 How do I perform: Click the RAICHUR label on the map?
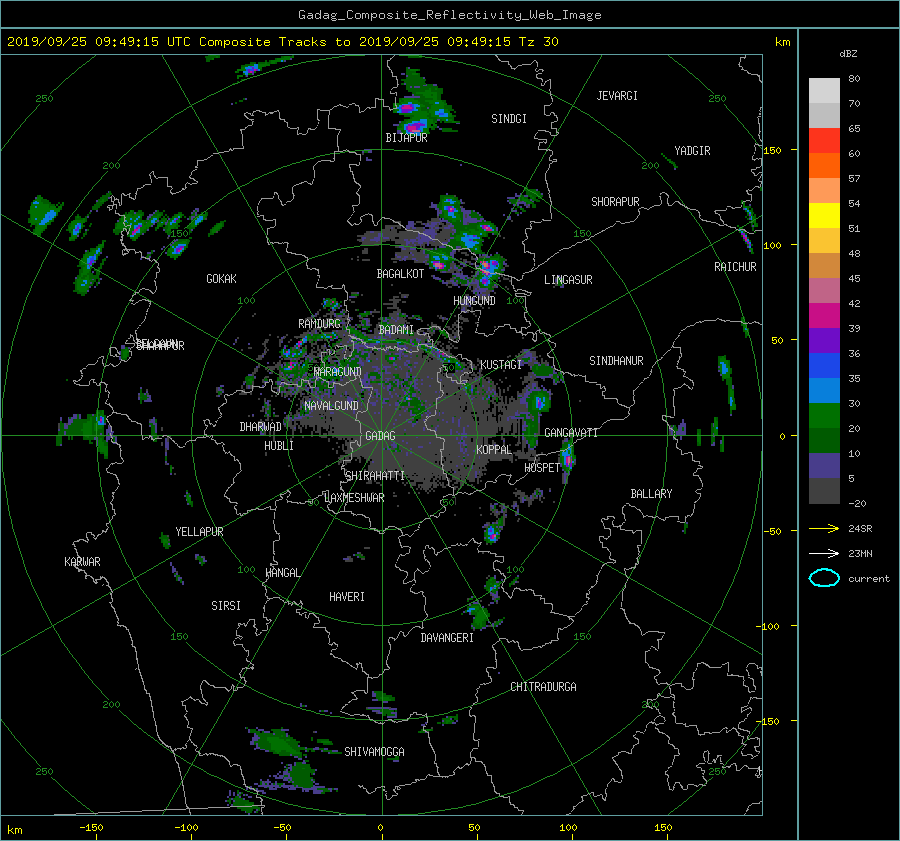[x=735, y=267]
